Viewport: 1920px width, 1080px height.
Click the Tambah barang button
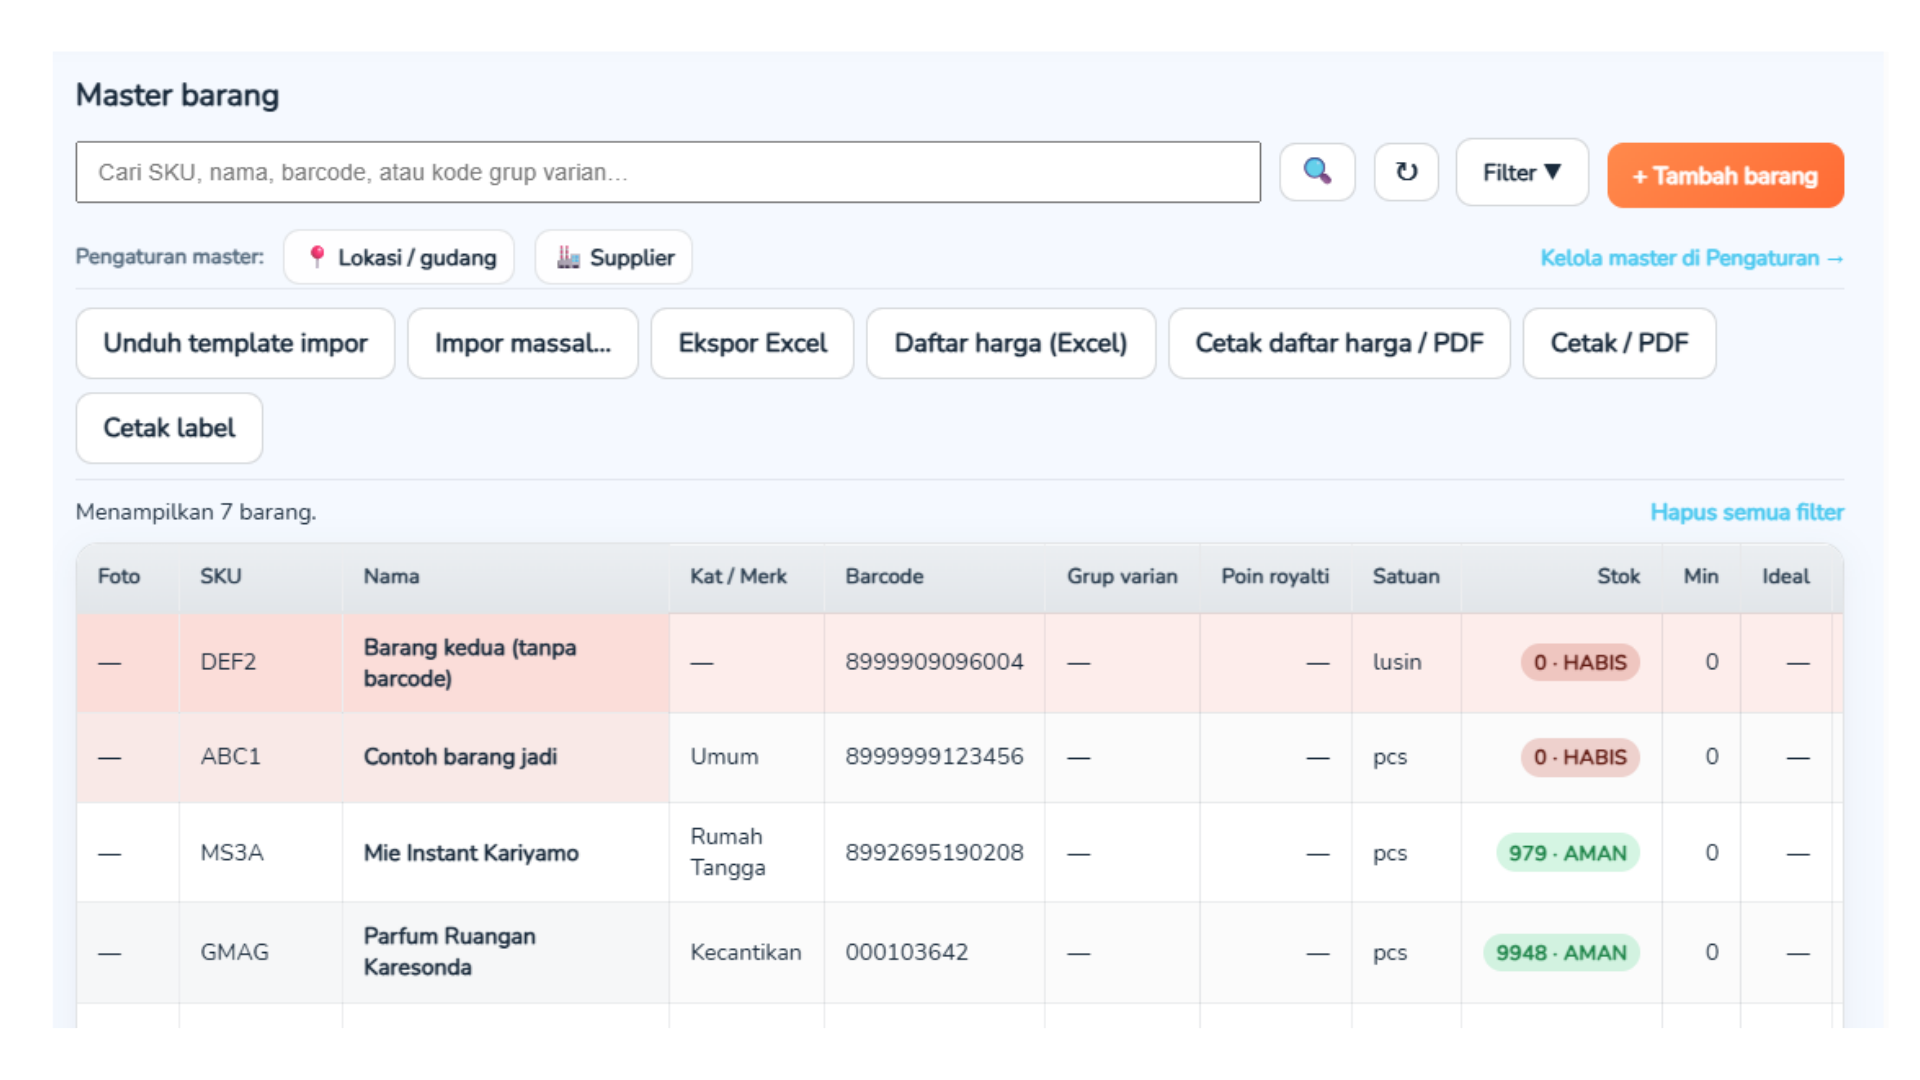coord(1725,175)
